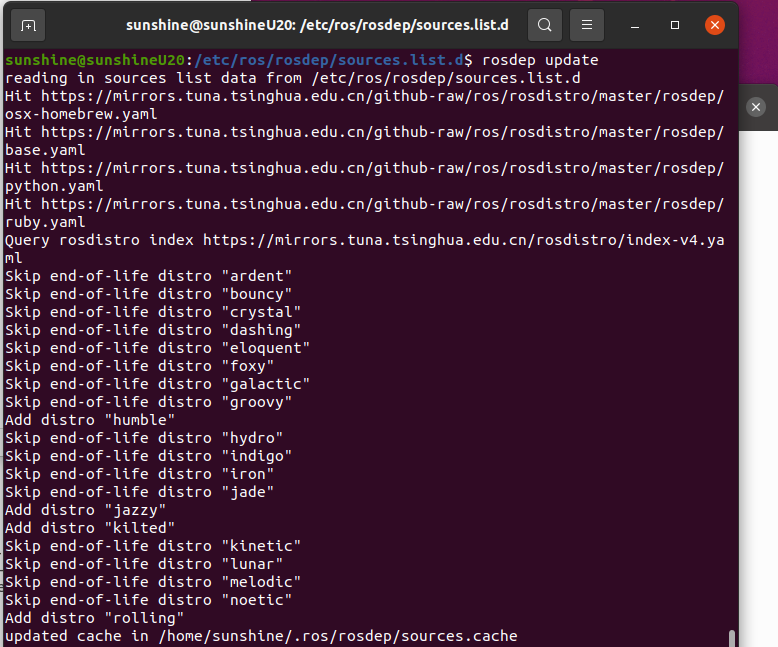Click the Skip distro "crystal" line
This screenshot has width=778, height=647.
pyautogui.click(x=153, y=312)
